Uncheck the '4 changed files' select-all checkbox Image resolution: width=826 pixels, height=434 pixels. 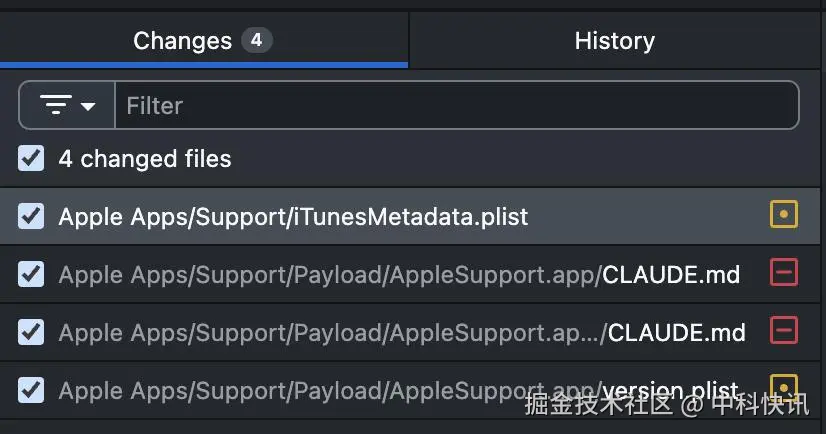(31, 159)
